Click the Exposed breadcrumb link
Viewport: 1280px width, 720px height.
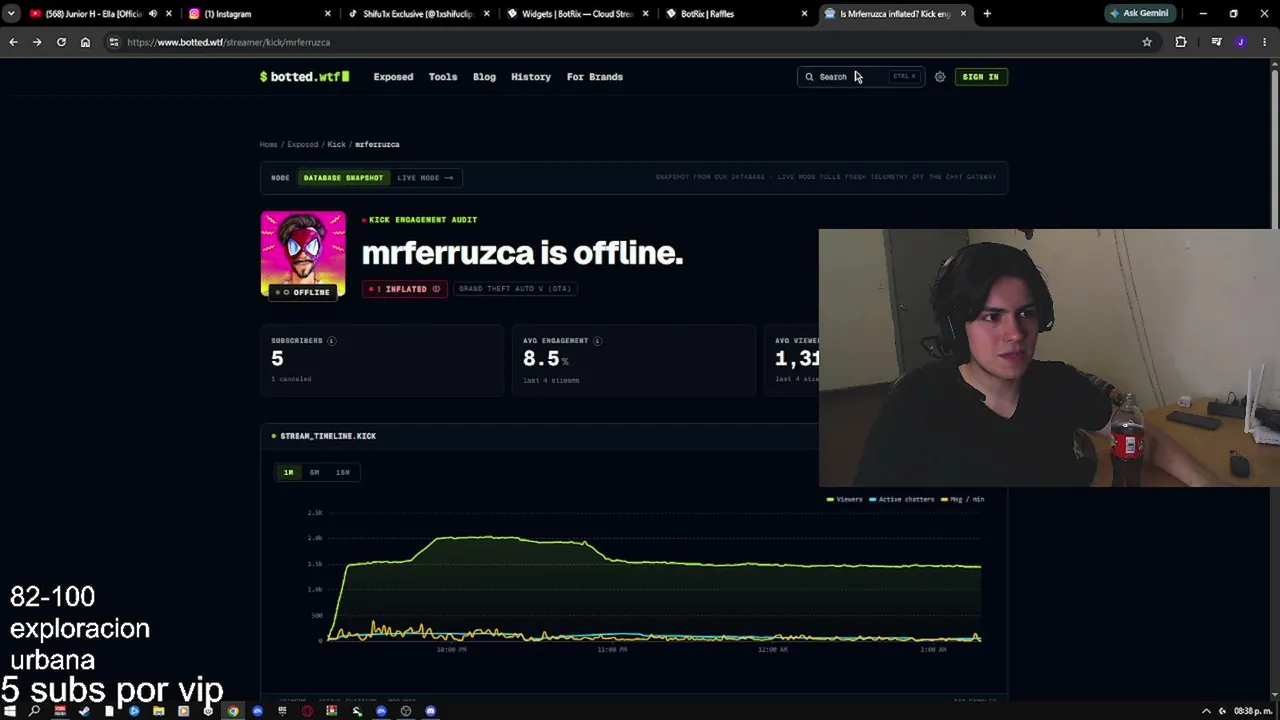[x=302, y=145]
